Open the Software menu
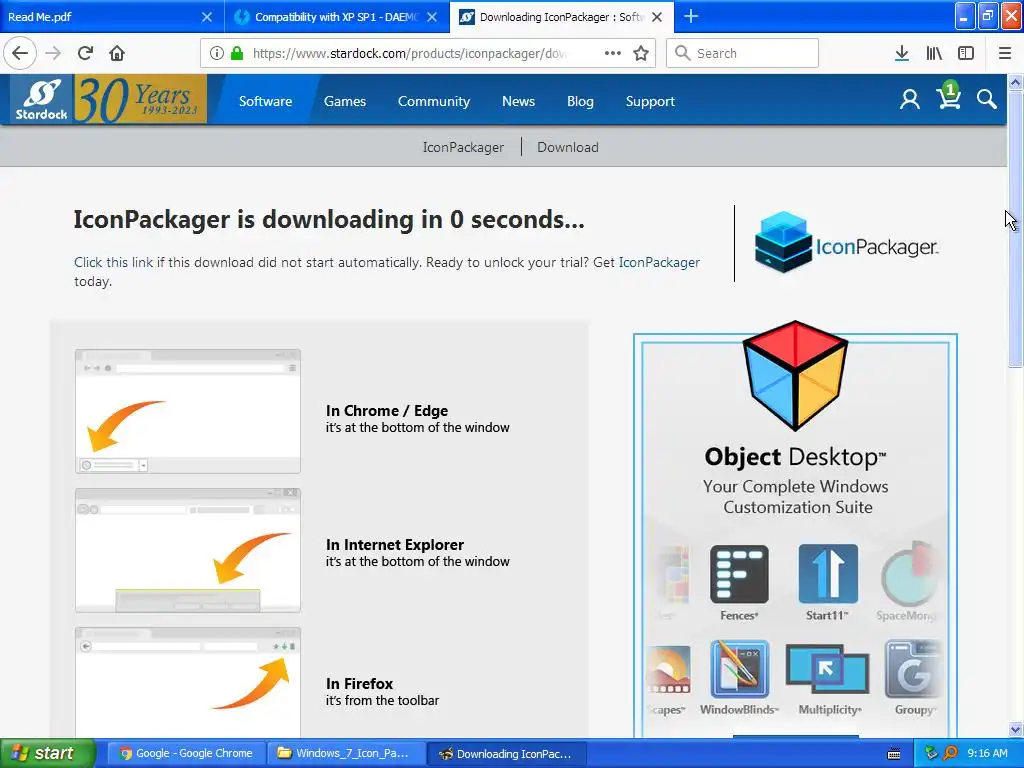This screenshot has height=768, width=1024. pyautogui.click(x=265, y=101)
